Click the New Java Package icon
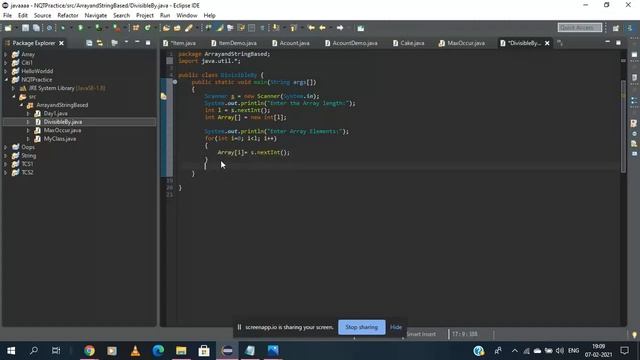This screenshot has width=640, height=360. [136, 28]
